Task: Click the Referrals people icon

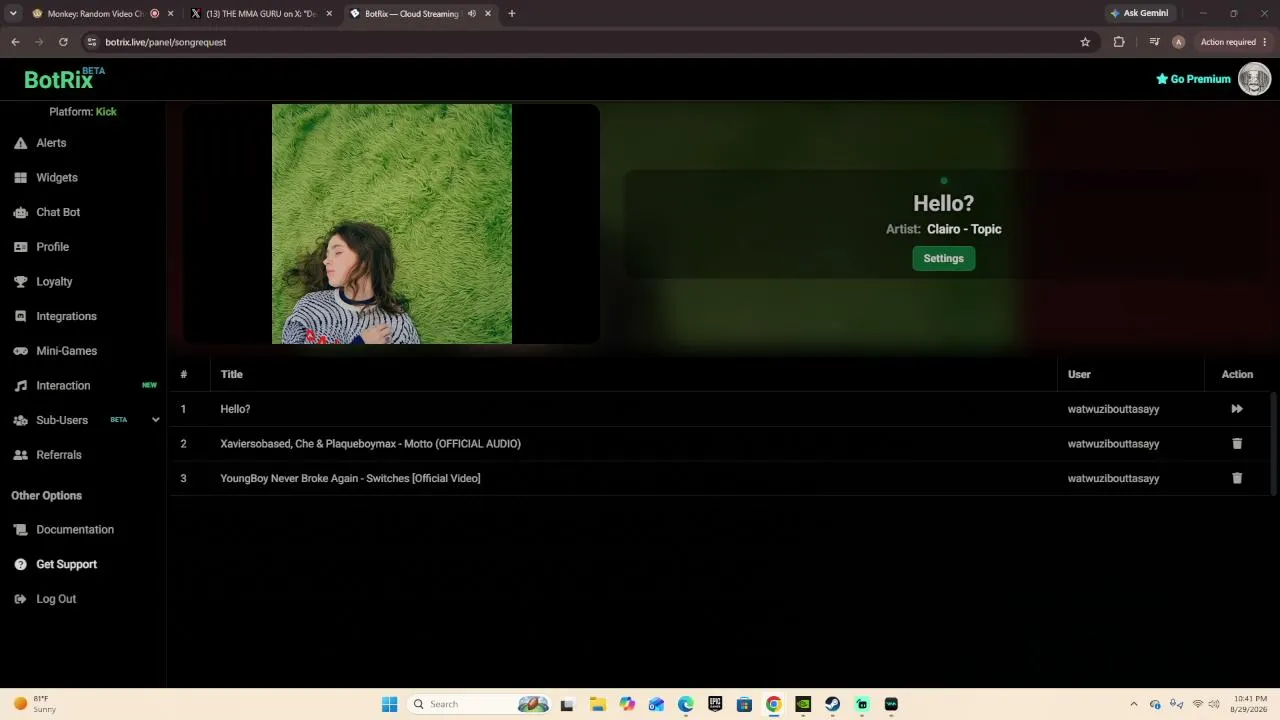Action: (20, 455)
